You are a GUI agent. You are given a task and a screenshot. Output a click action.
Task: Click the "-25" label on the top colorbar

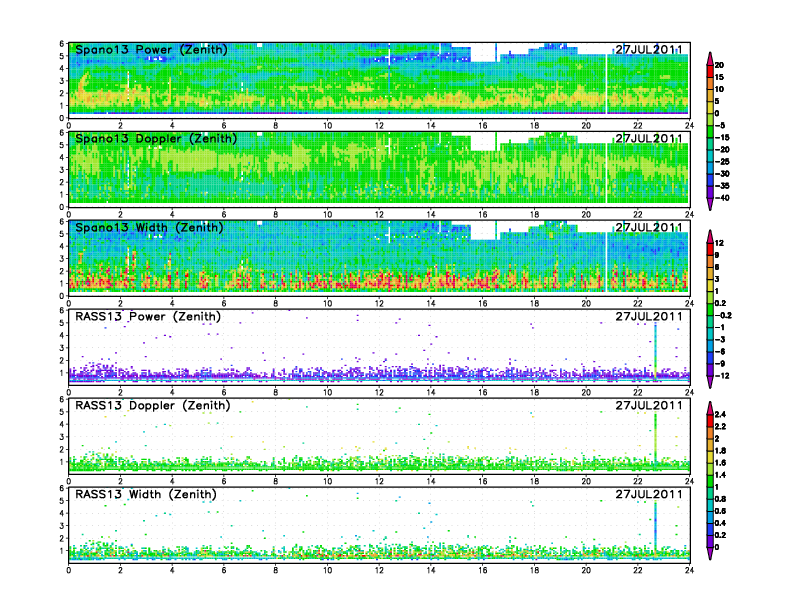(722, 162)
